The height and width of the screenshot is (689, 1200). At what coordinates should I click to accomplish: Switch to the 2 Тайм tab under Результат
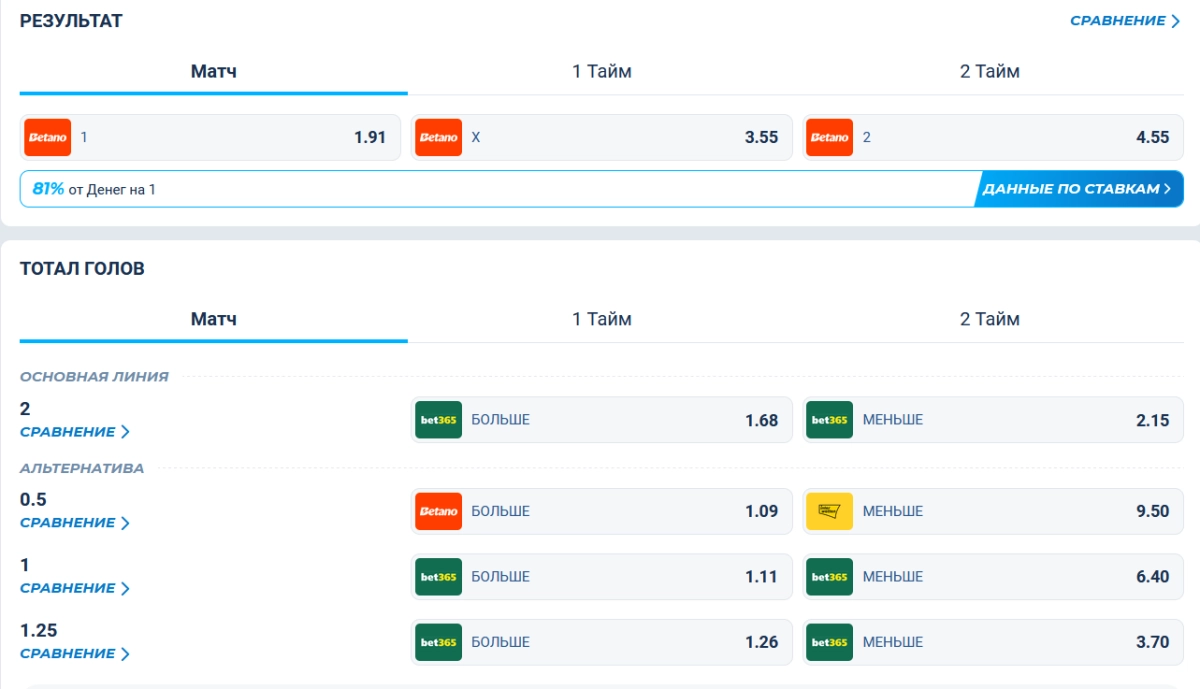pyautogui.click(x=990, y=72)
